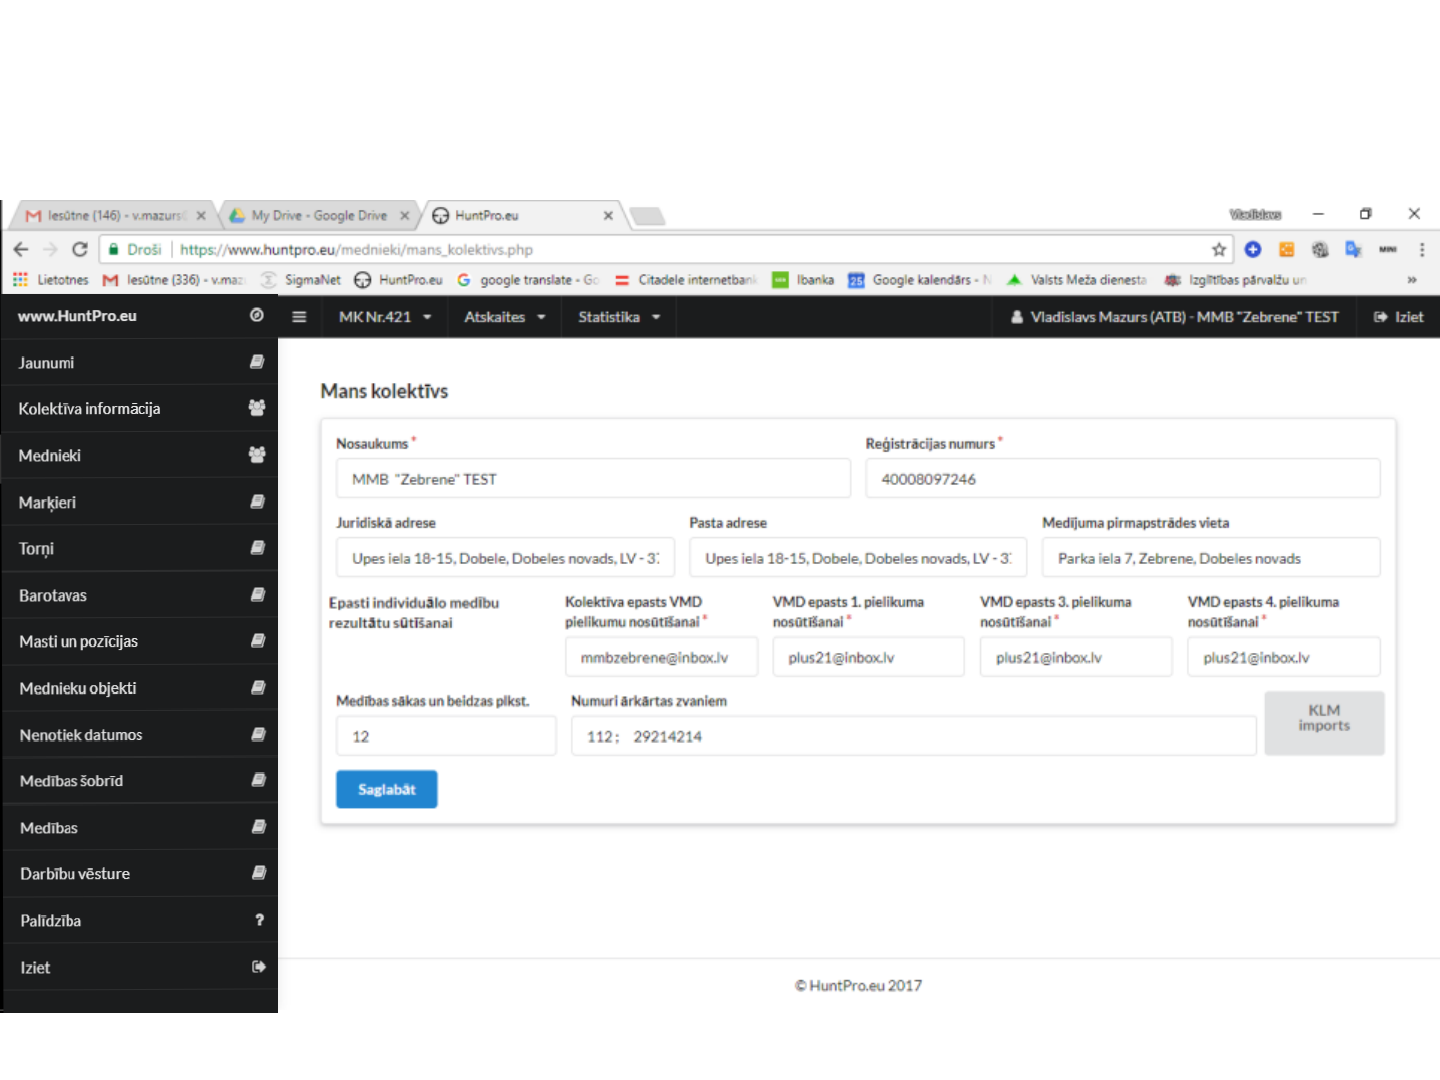The image size is (1440, 1080).
Task: Click the VMD epasts 1. pielikuma field
Action: point(868,657)
